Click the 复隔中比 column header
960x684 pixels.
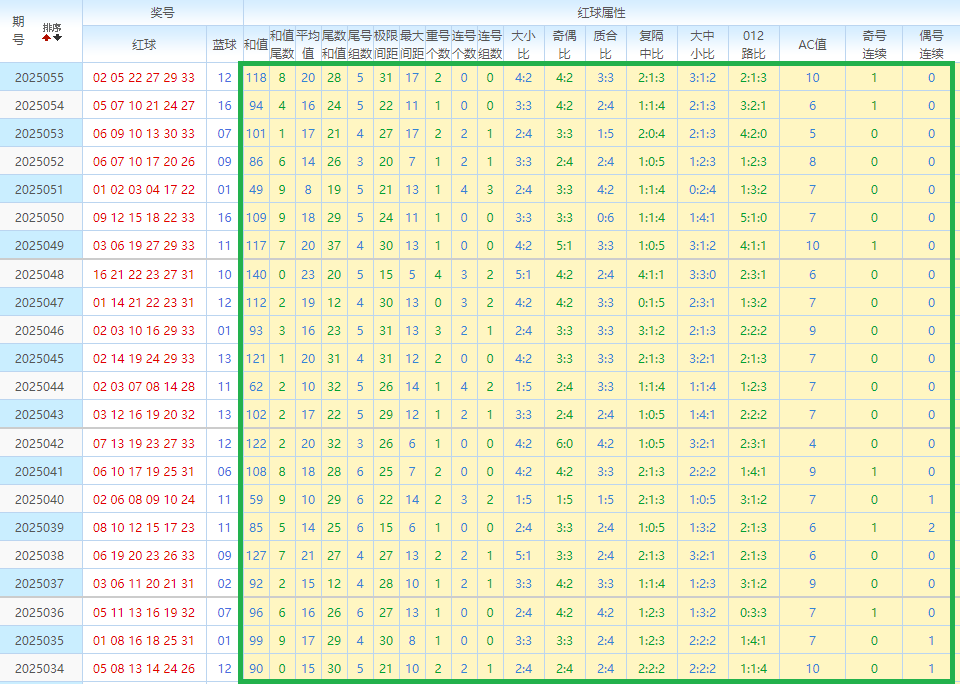coord(651,44)
